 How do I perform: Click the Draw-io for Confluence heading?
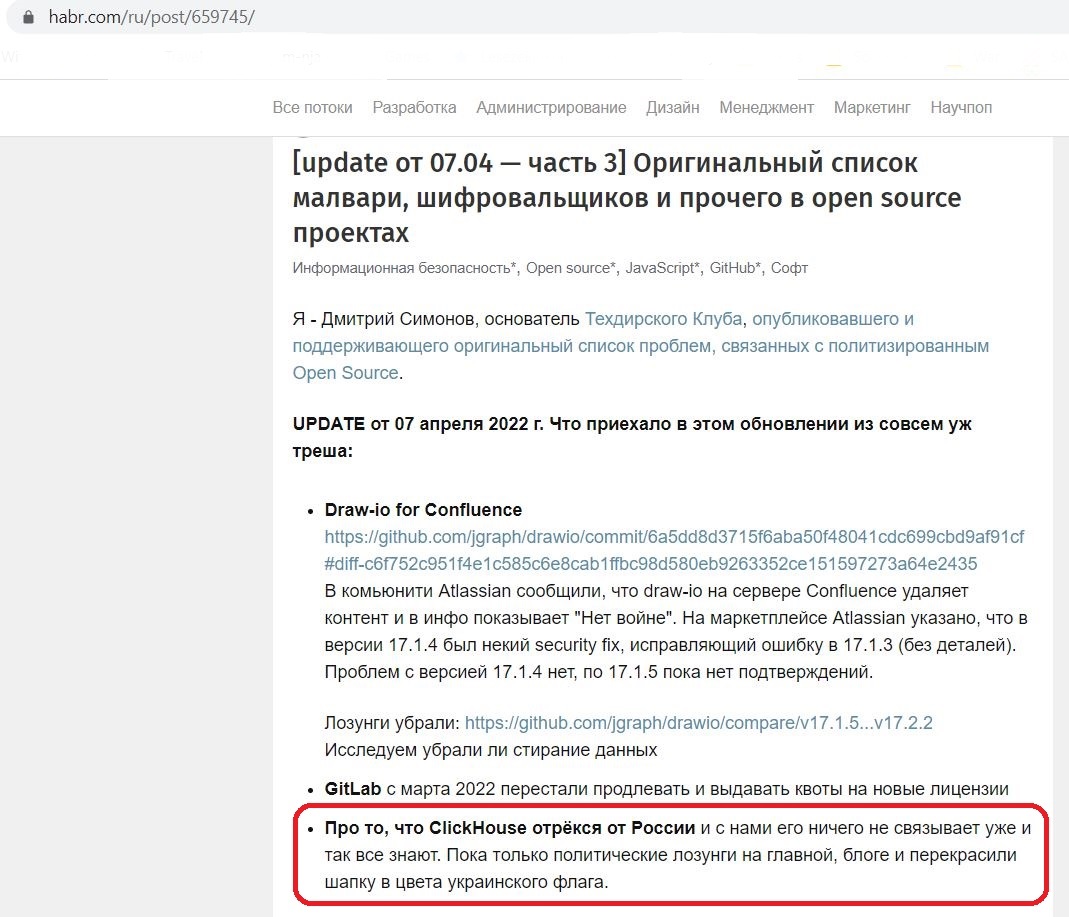tap(423, 510)
